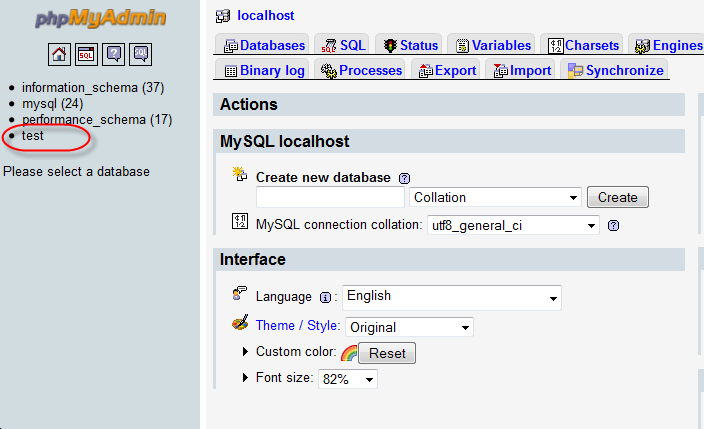The image size is (704, 429).
Task: Open the rainbow custom color picker
Action: (349, 353)
